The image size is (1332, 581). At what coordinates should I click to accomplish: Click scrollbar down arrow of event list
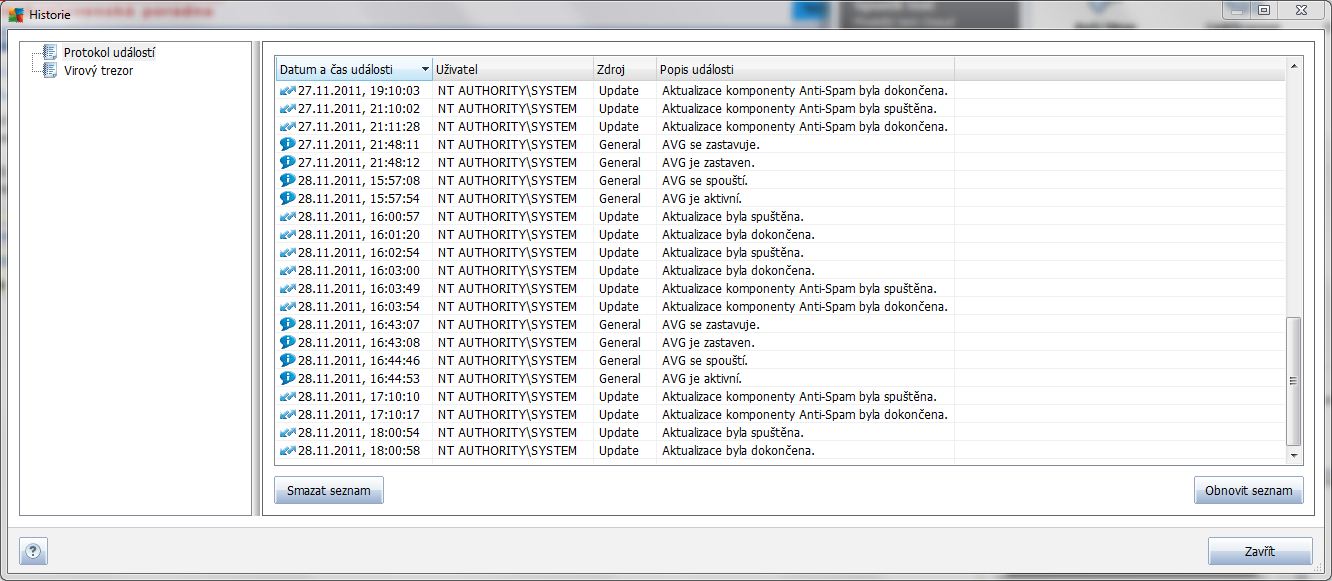tap(1294, 455)
